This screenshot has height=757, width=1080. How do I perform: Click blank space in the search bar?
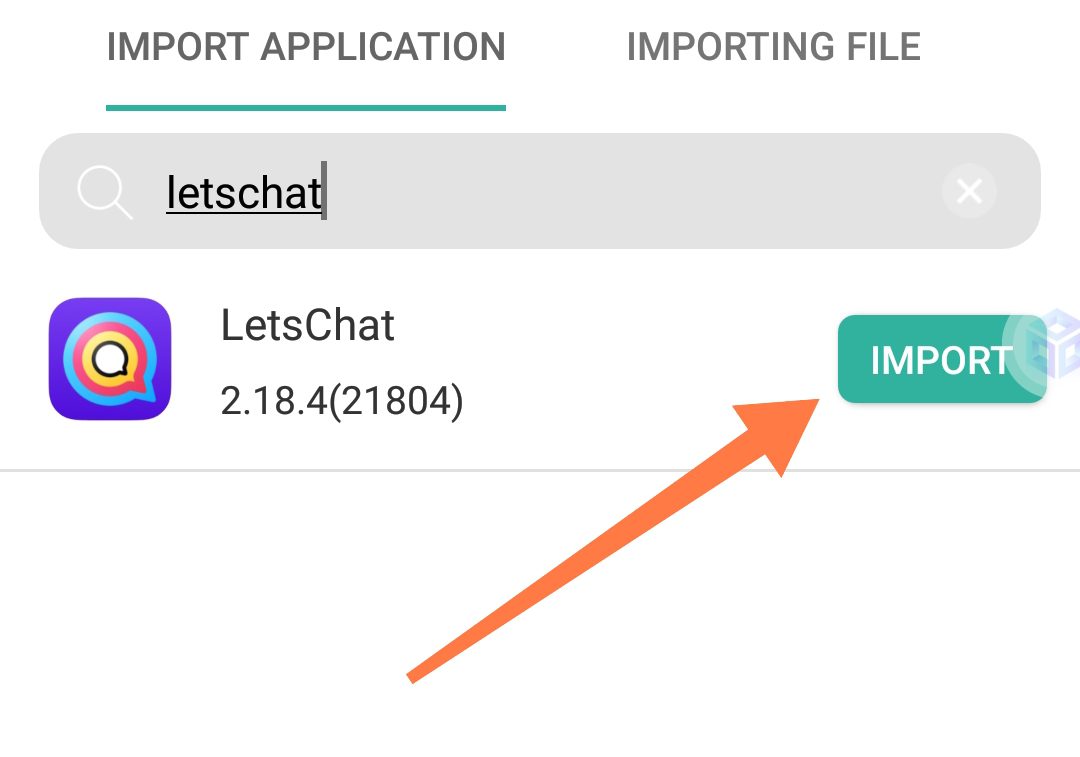[640, 191]
